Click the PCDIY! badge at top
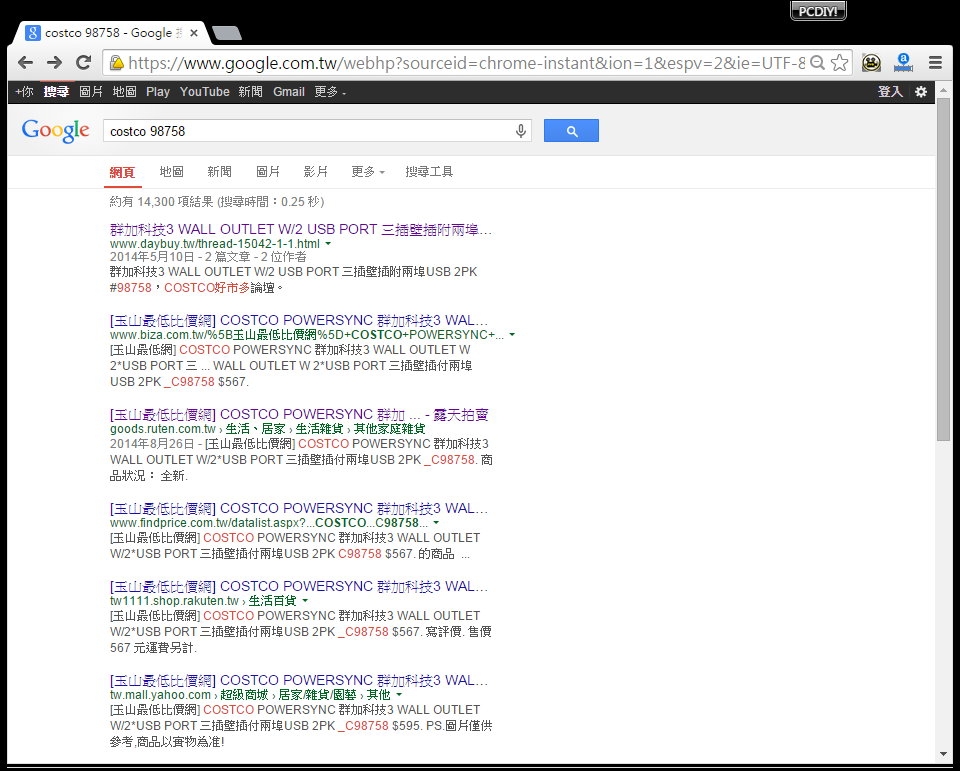960x771 pixels. [x=818, y=11]
